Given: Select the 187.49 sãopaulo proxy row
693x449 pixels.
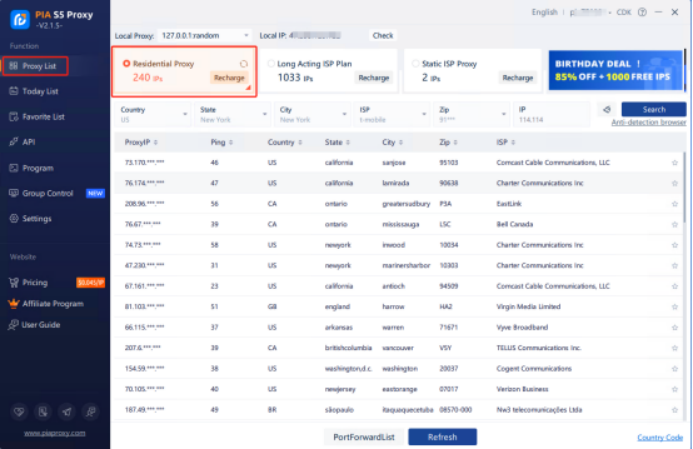Looking at the screenshot, I should tap(398, 410).
